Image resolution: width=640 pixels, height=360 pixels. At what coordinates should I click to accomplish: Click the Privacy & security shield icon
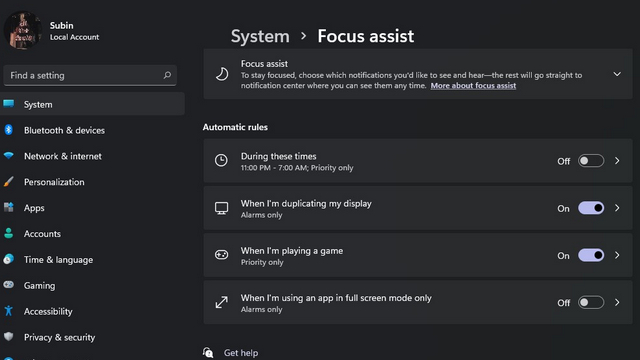click(9, 337)
